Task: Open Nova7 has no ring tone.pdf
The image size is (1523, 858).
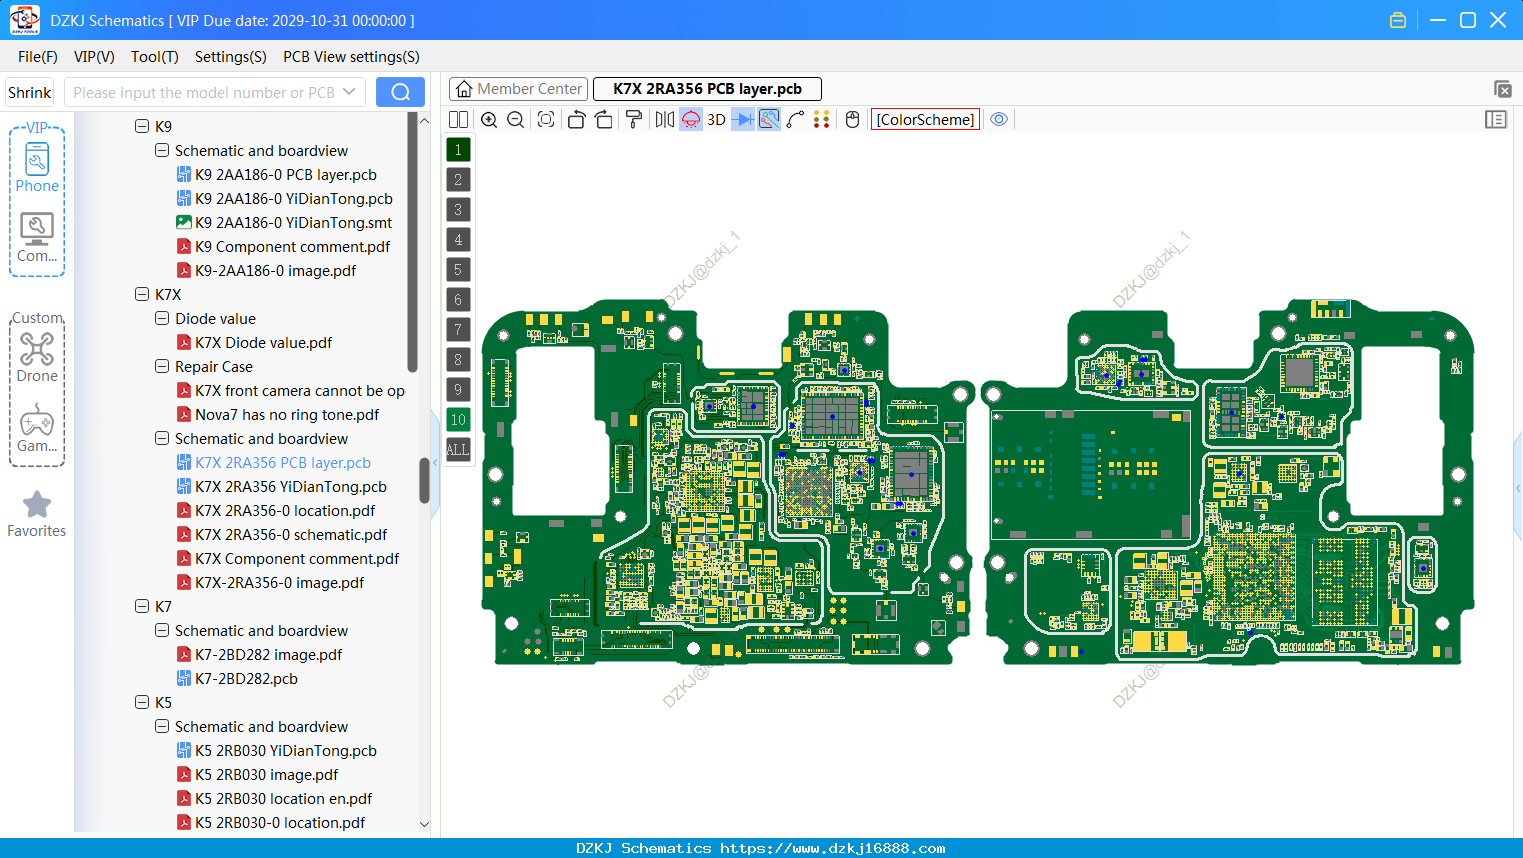Action: point(278,415)
